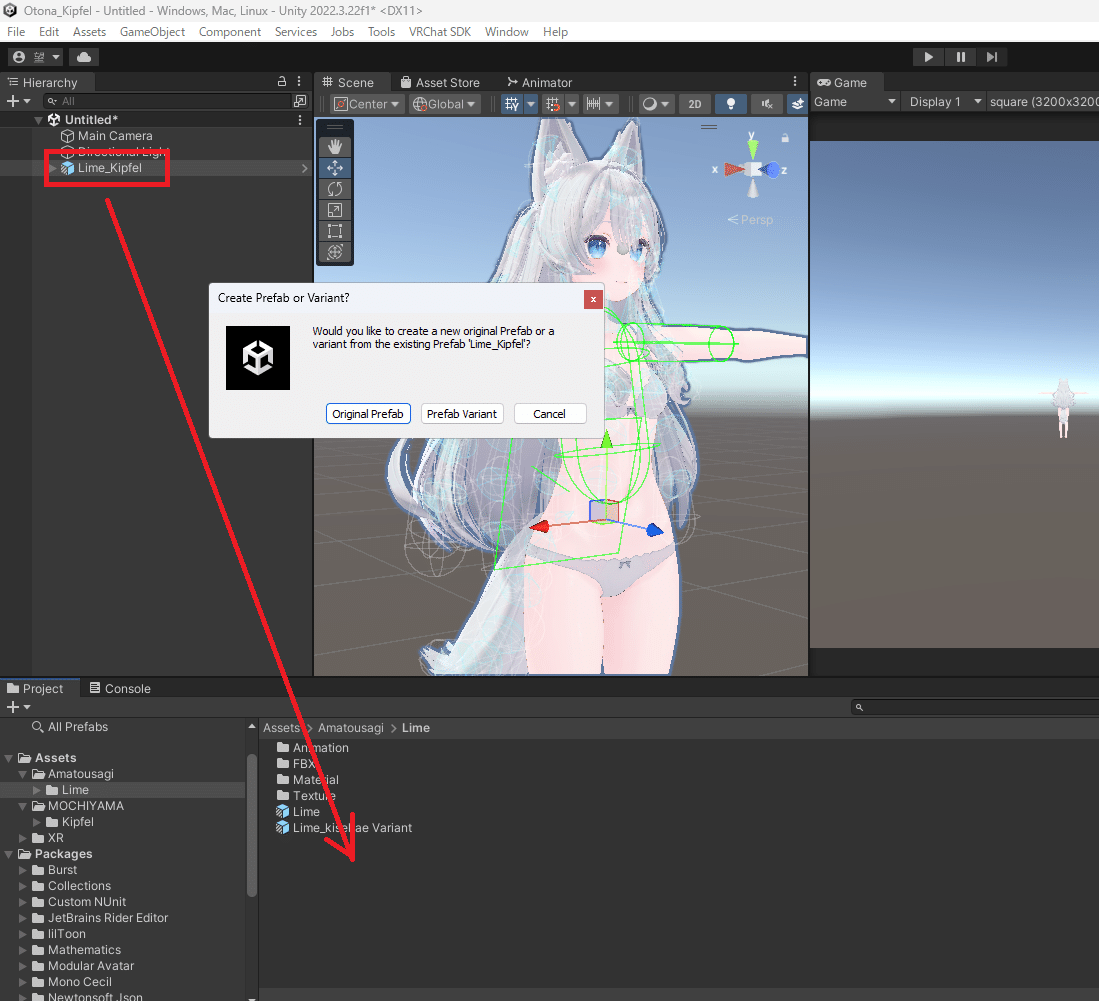Image resolution: width=1099 pixels, height=1001 pixels.
Task: Click the Original Prefab button in the dialog
Action: tap(369, 413)
